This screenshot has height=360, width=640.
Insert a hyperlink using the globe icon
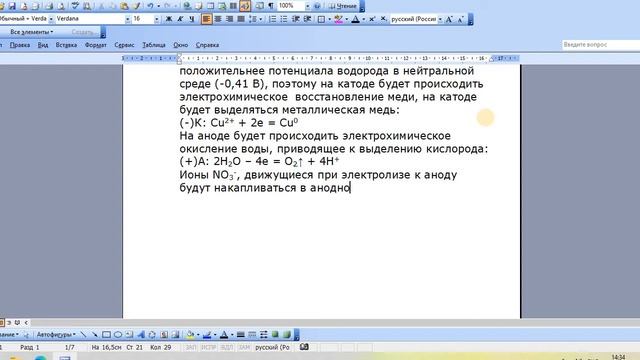pos(187,6)
